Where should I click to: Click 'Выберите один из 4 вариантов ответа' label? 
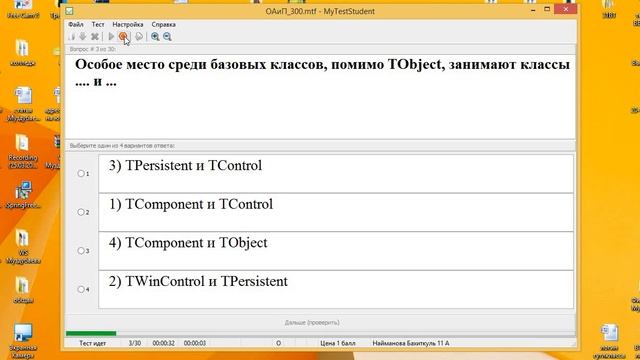122,146
